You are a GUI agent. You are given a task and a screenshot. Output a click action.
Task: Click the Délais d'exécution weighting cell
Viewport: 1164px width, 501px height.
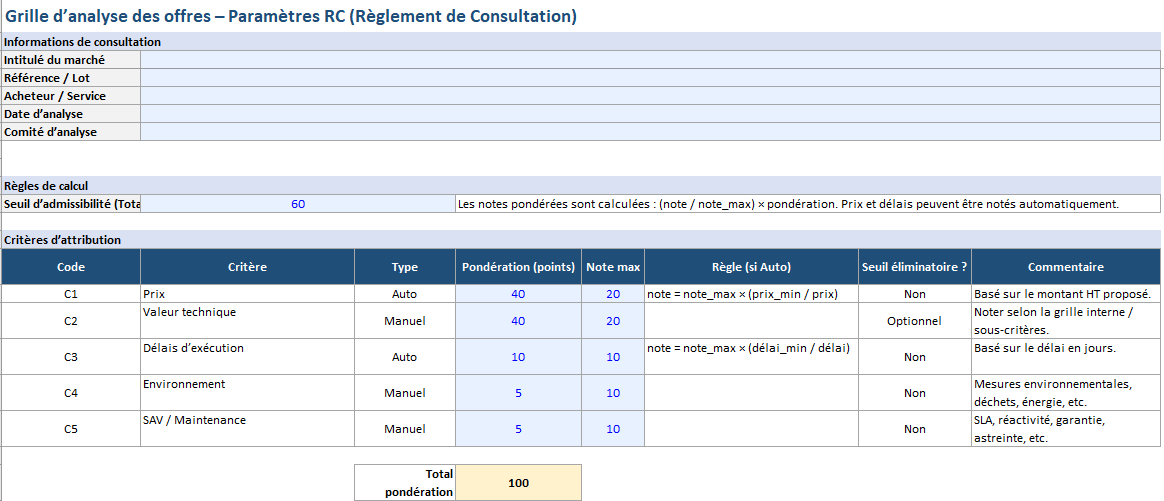(518, 357)
